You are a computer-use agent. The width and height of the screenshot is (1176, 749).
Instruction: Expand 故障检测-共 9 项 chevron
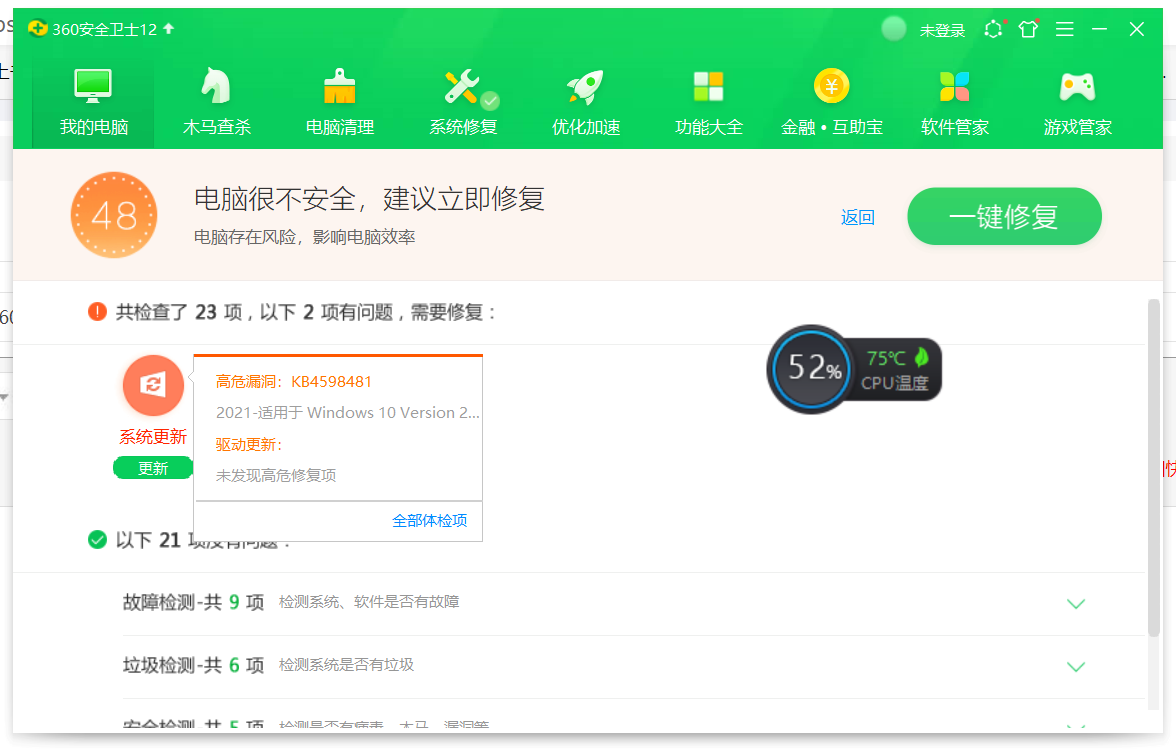tap(1076, 604)
